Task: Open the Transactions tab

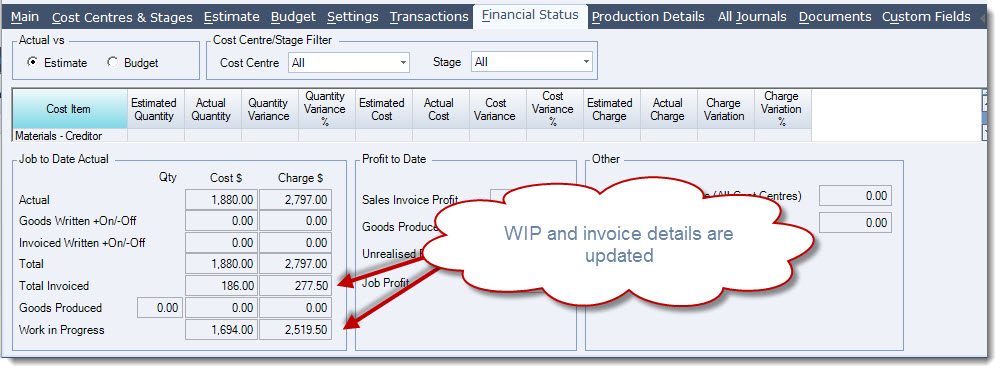Action: (x=429, y=17)
